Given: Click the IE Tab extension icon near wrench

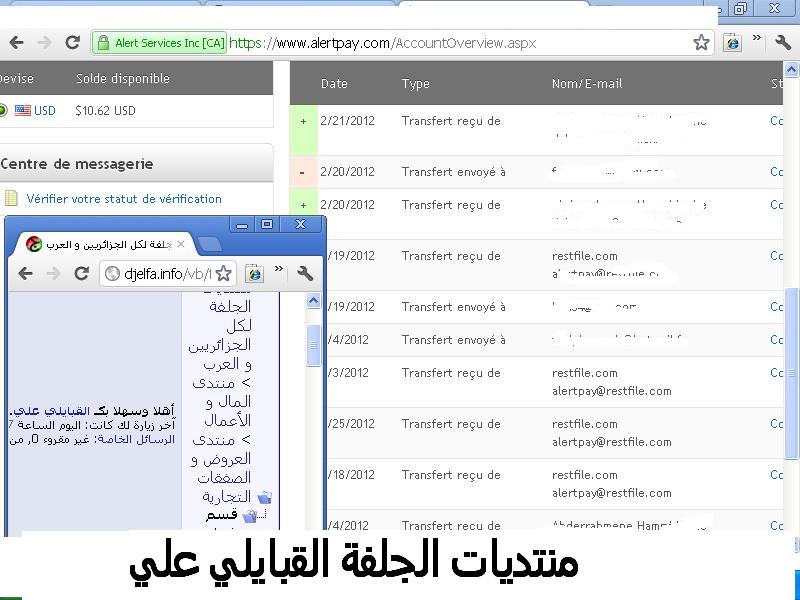Looking at the screenshot, I should 733,43.
